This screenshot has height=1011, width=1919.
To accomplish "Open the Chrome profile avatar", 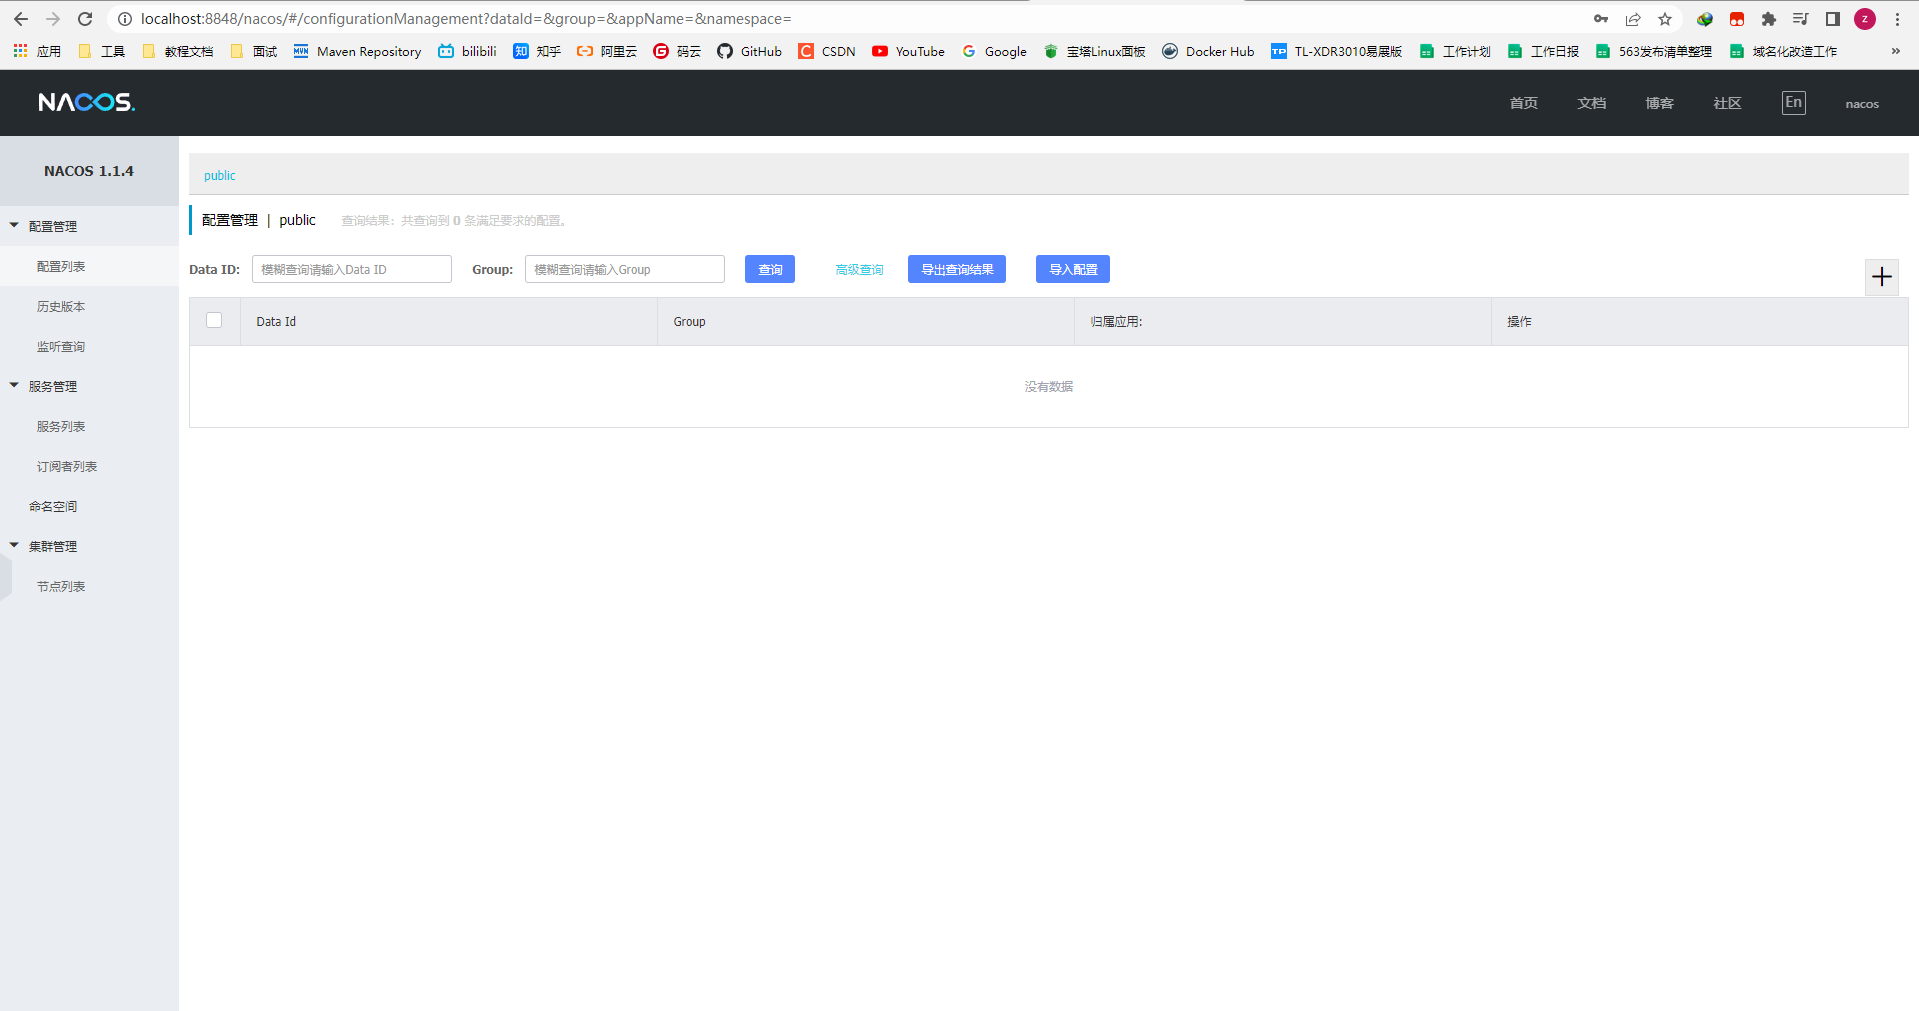I will pos(1865,19).
